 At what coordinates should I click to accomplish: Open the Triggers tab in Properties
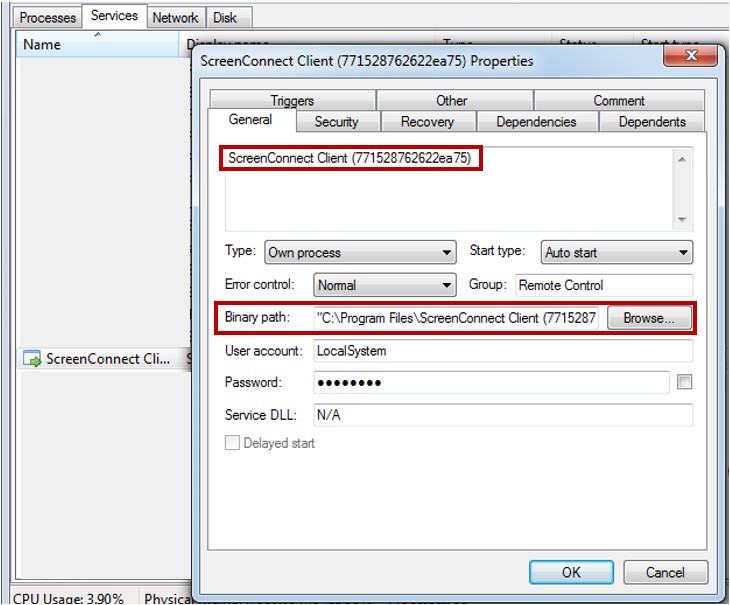pyautogui.click(x=292, y=101)
